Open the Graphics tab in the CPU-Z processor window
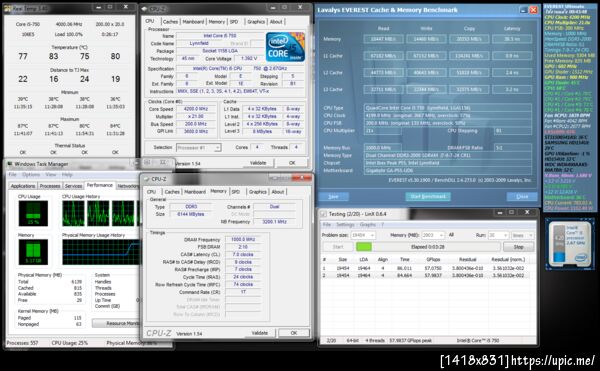The width and height of the screenshot is (600, 371). [256, 22]
